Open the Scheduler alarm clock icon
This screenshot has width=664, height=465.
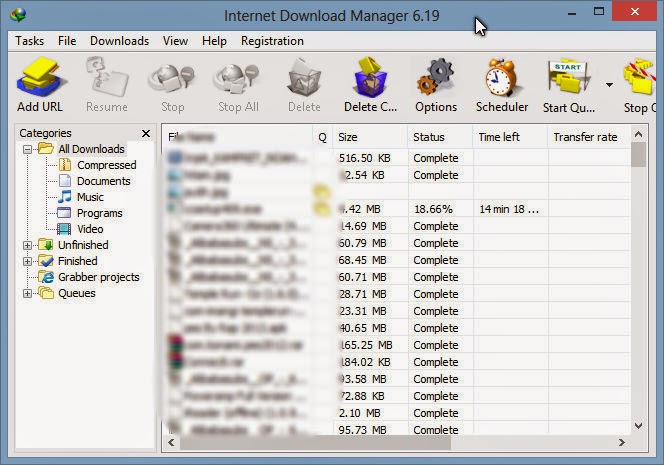[501, 78]
